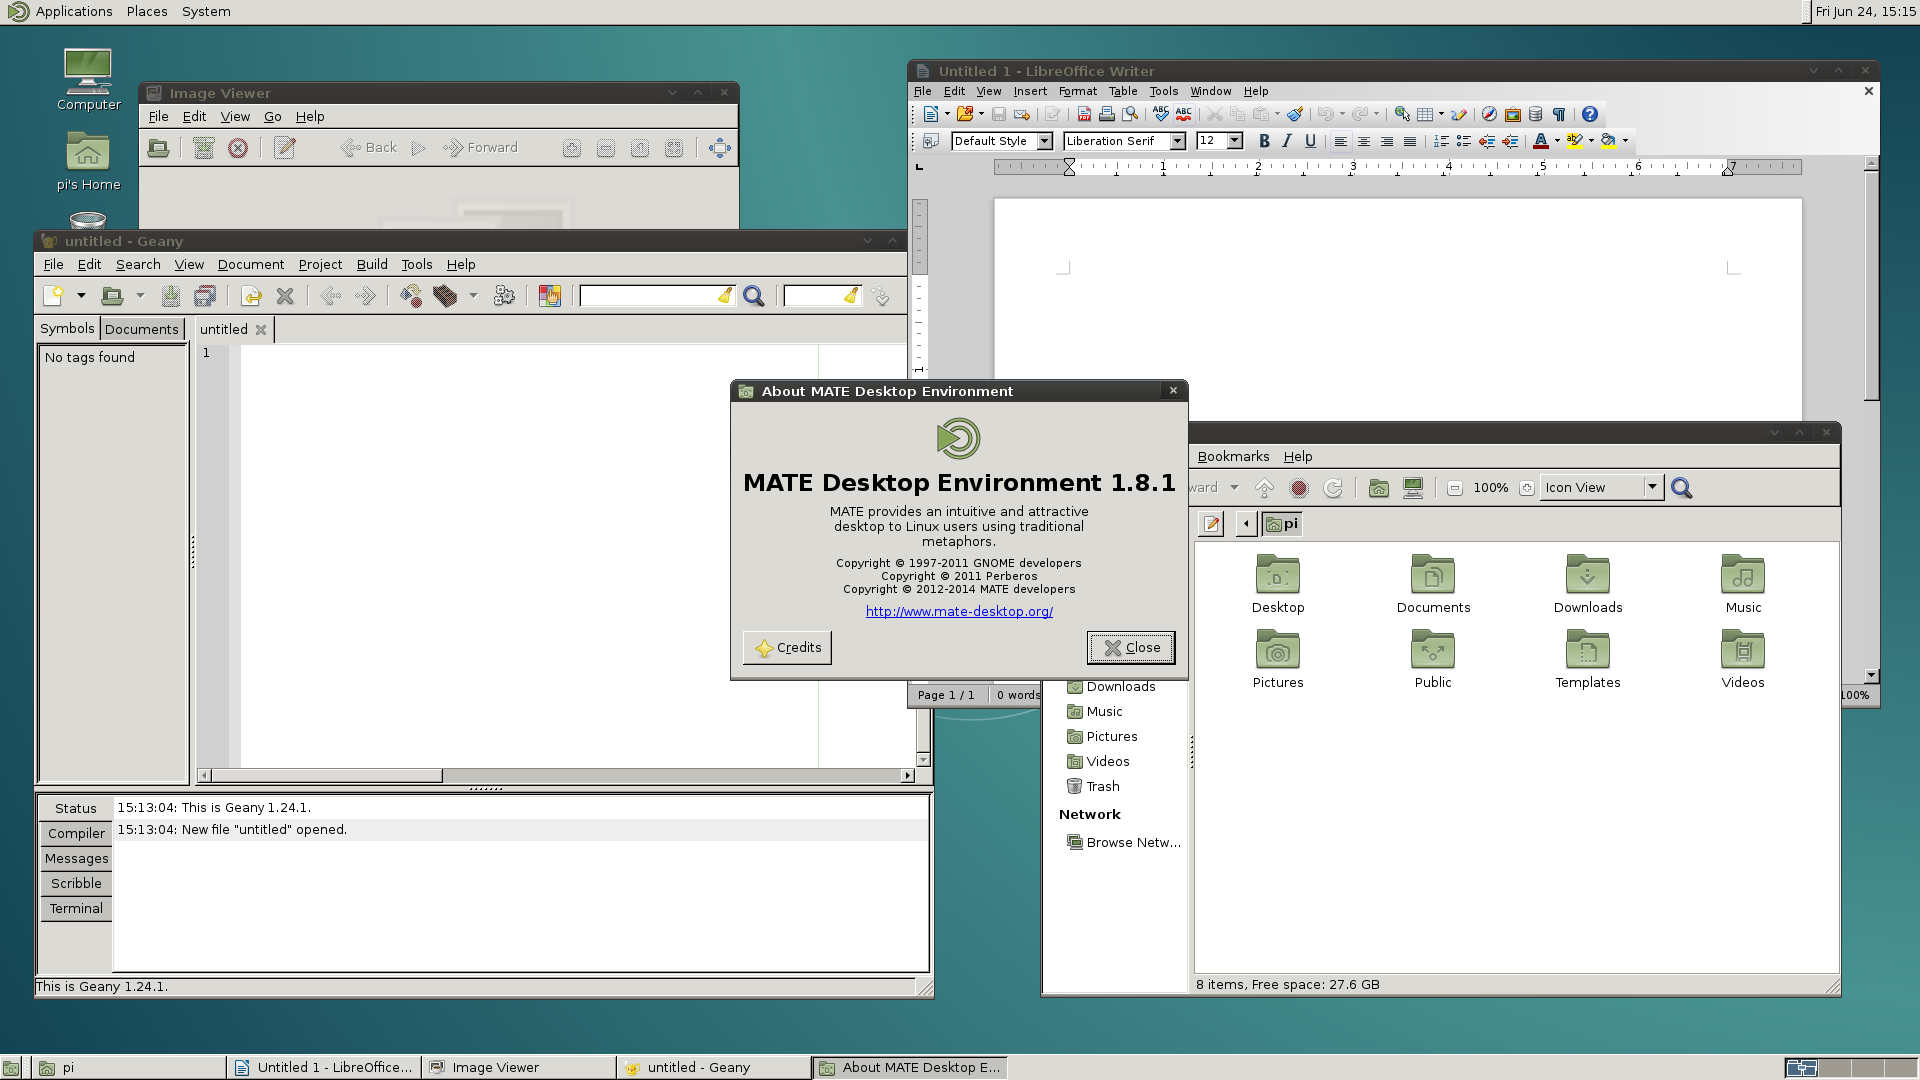Open Geany color chooser icon
1920x1080 pixels.
tap(550, 296)
